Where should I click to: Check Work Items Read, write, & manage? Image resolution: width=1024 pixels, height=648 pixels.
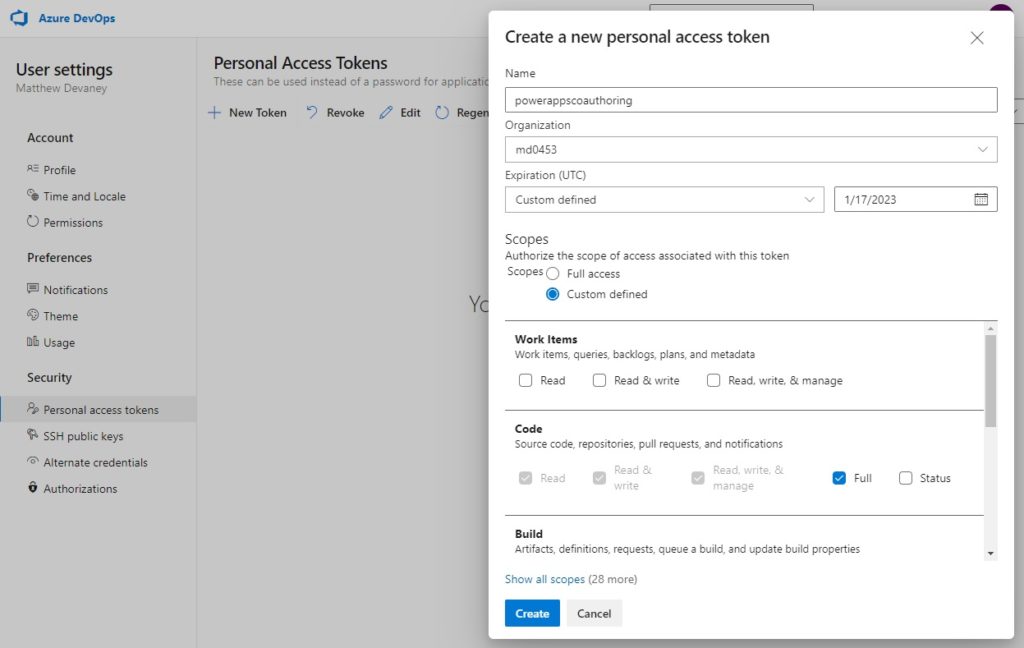pos(713,380)
